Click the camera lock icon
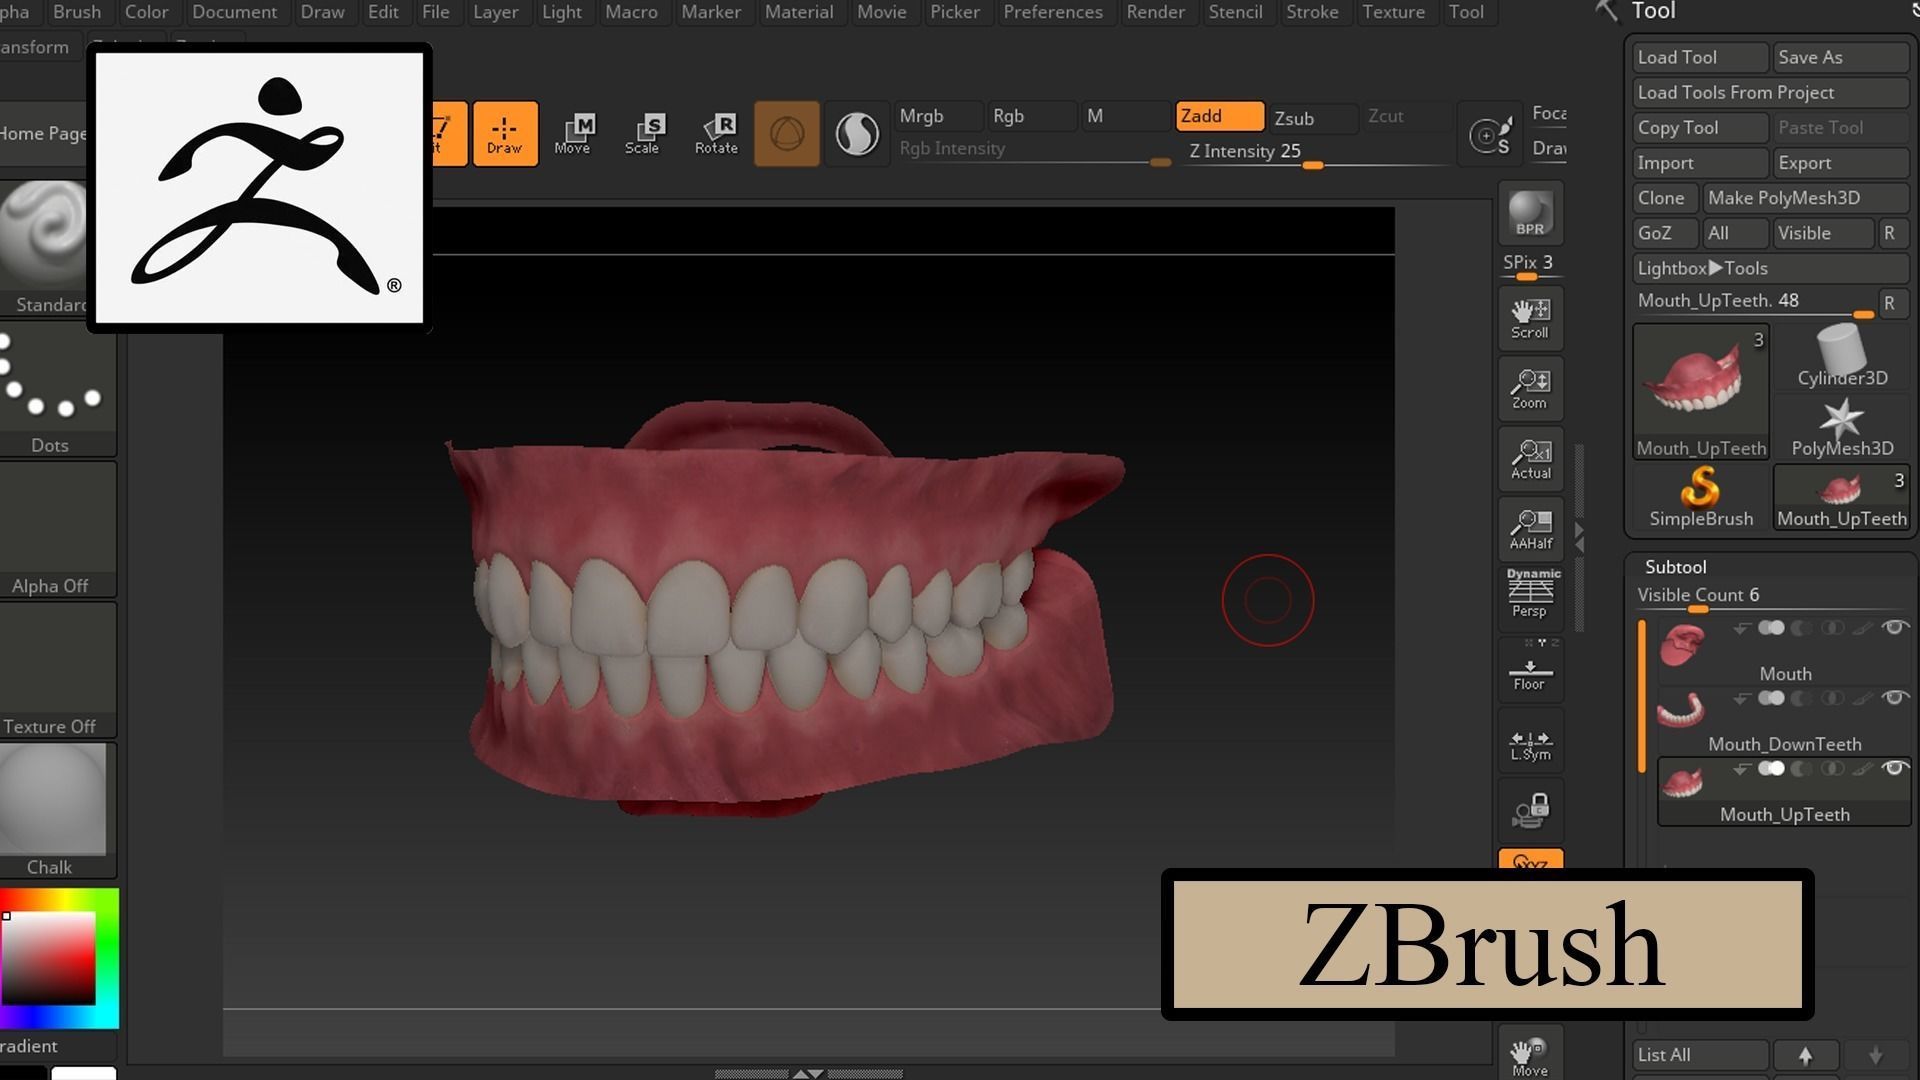The height and width of the screenshot is (1080, 1920). (1530, 811)
